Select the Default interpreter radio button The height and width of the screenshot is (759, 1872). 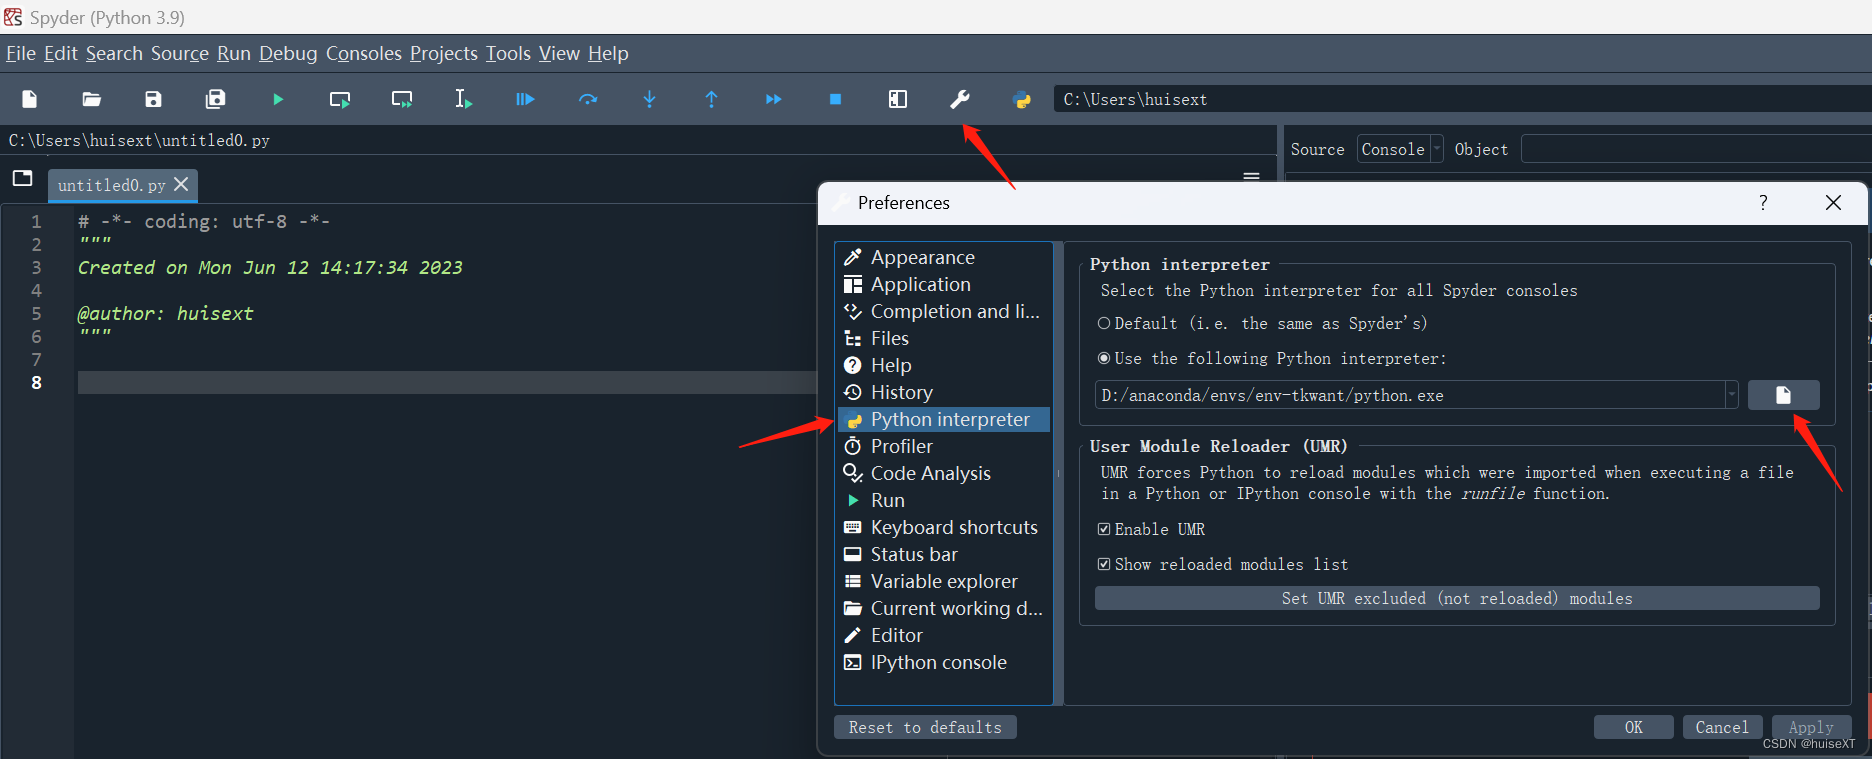[1104, 323]
